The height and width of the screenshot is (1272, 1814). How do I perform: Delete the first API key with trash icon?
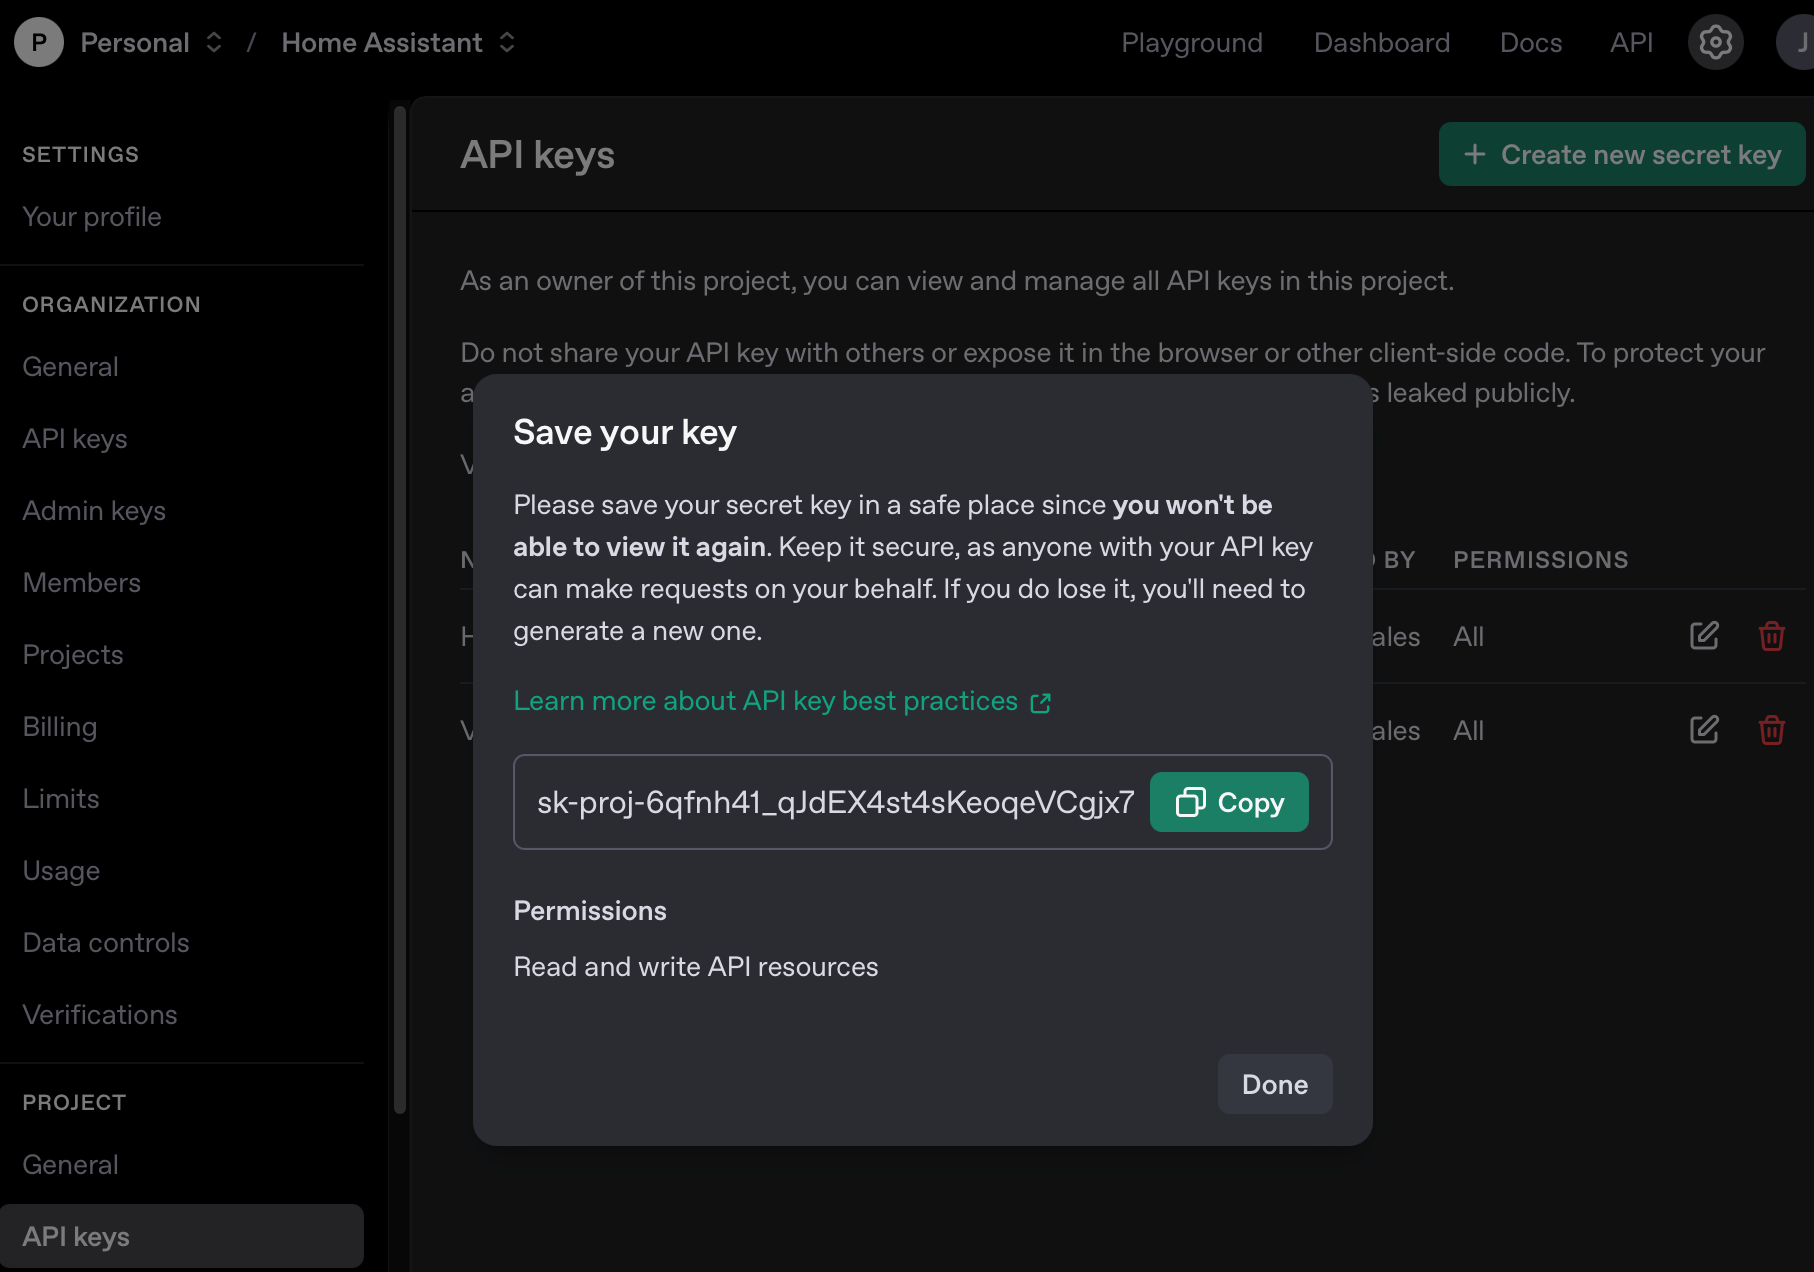pyautogui.click(x=1771, y=636)
